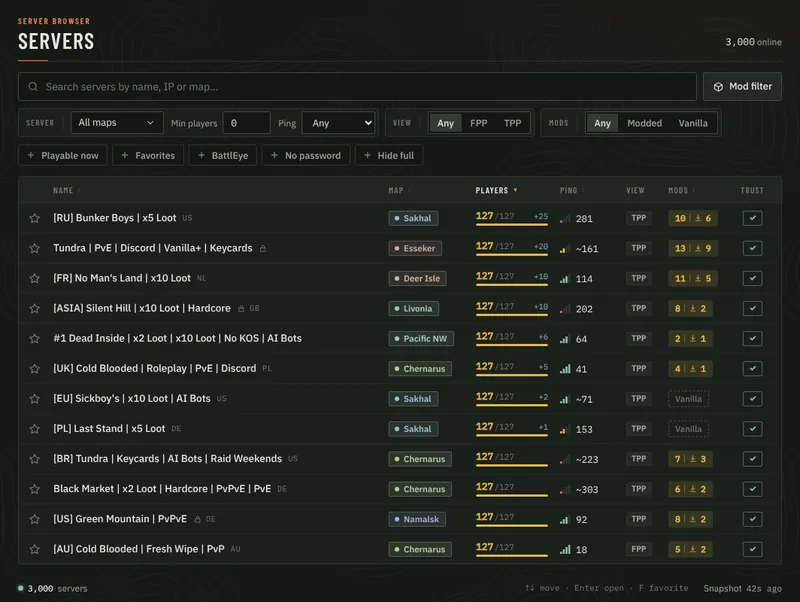Open the Ping Any dropdown
The image size is (800, 602).
click(339, 123)
